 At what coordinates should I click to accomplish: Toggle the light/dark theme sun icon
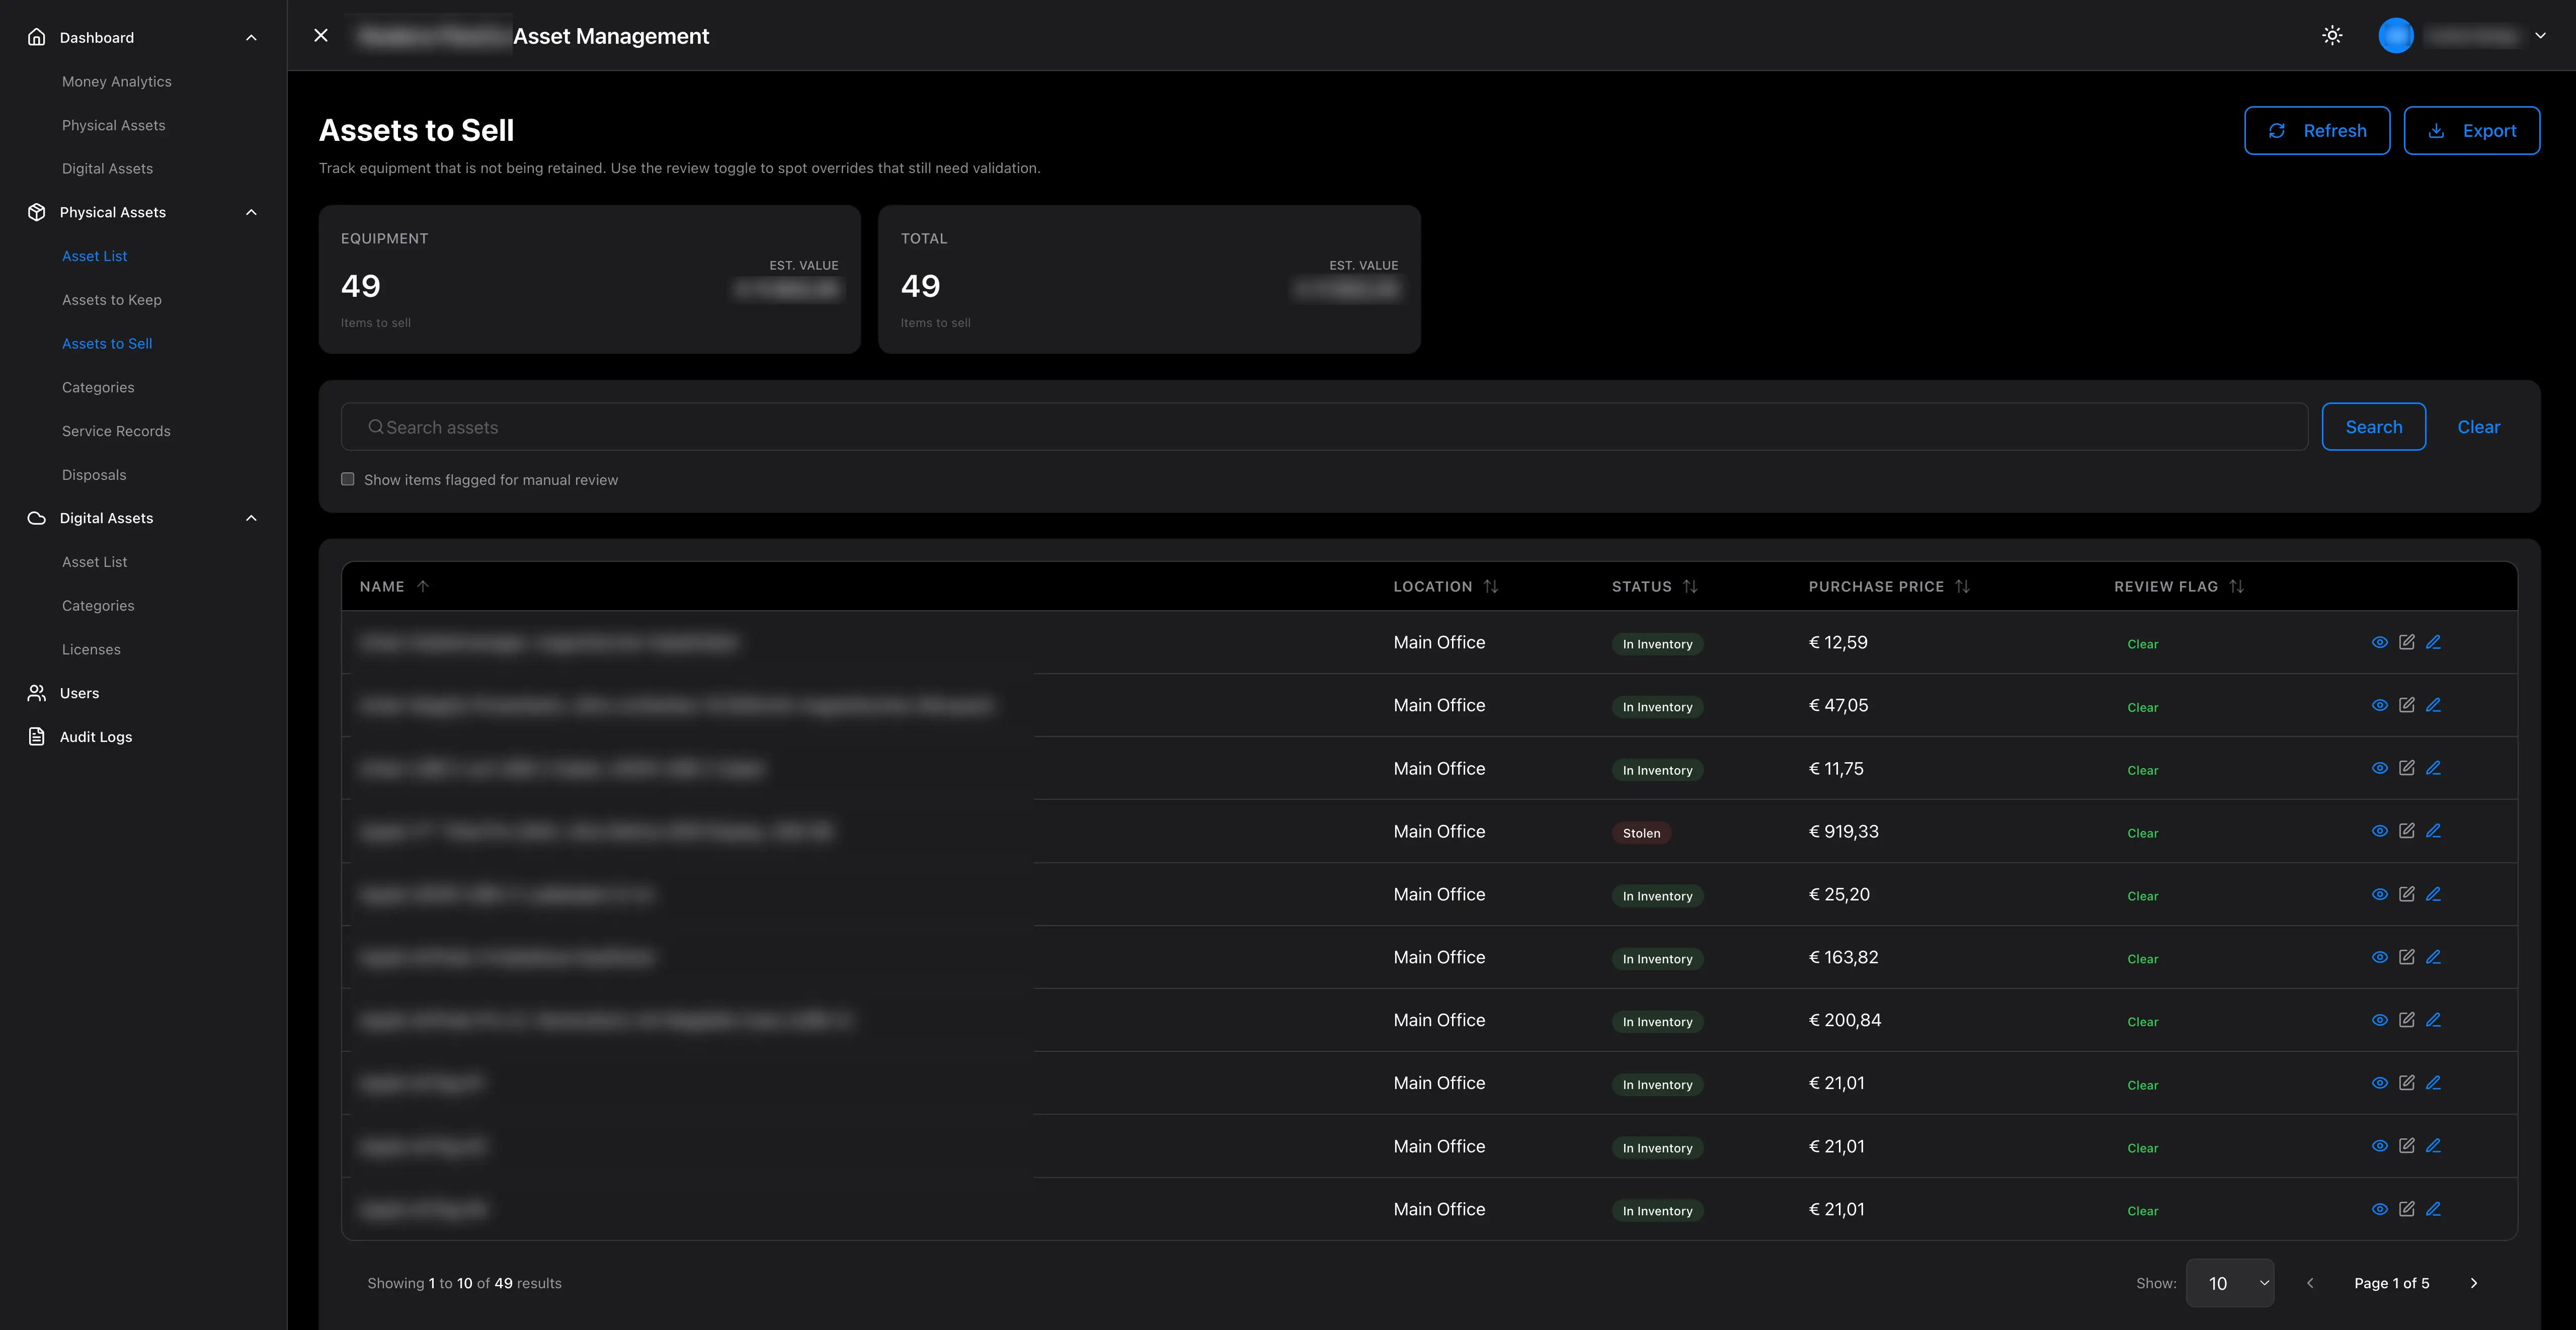point(2332,36)
